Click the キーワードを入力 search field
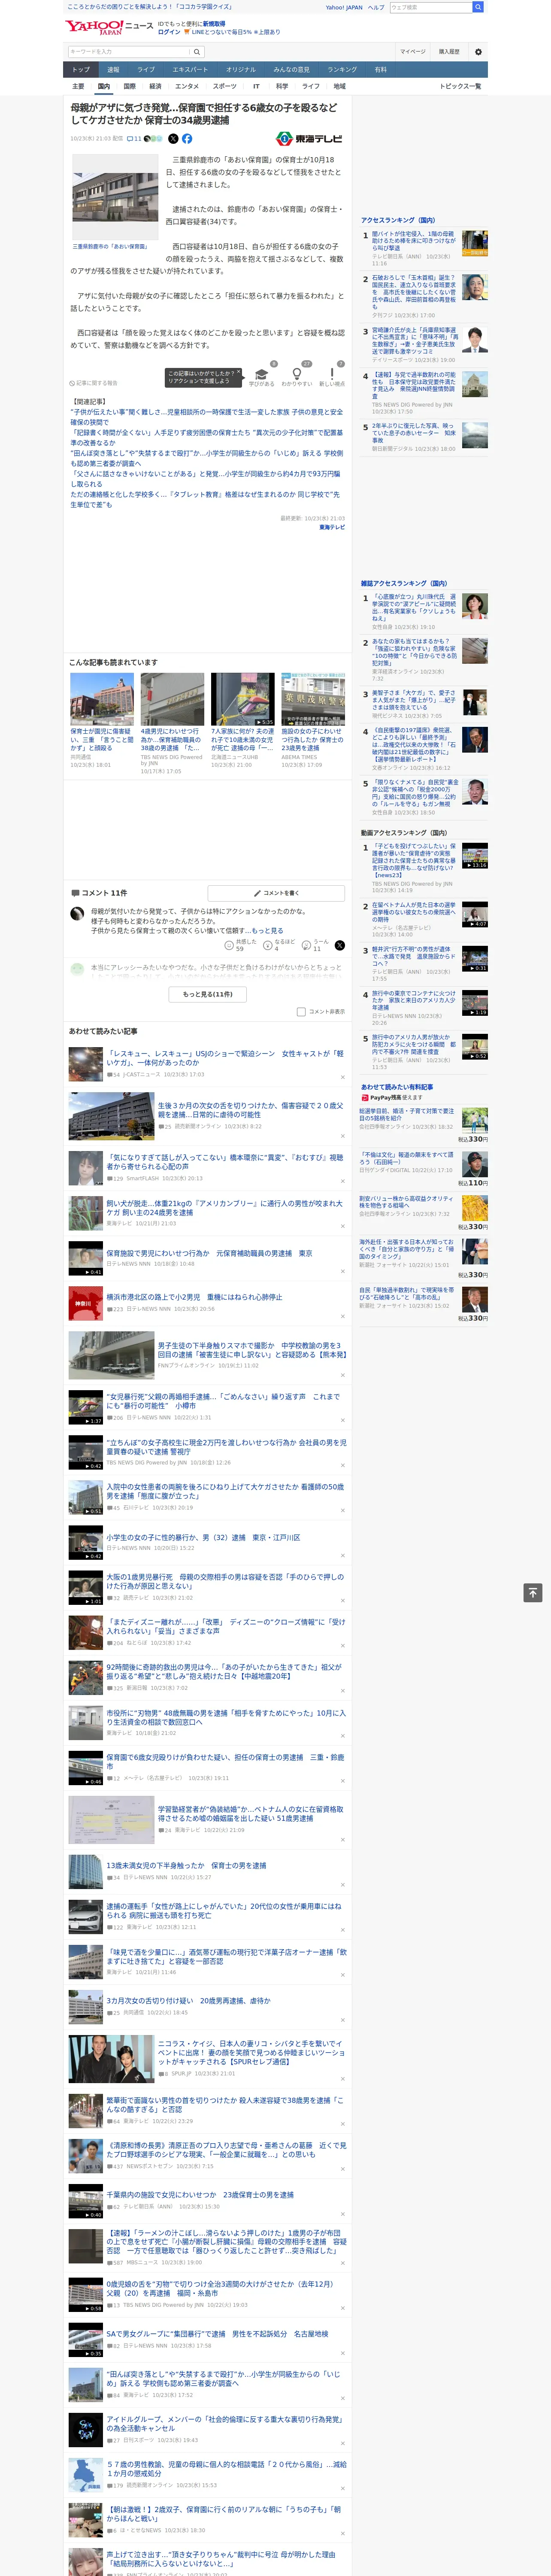 pos(129,51)
